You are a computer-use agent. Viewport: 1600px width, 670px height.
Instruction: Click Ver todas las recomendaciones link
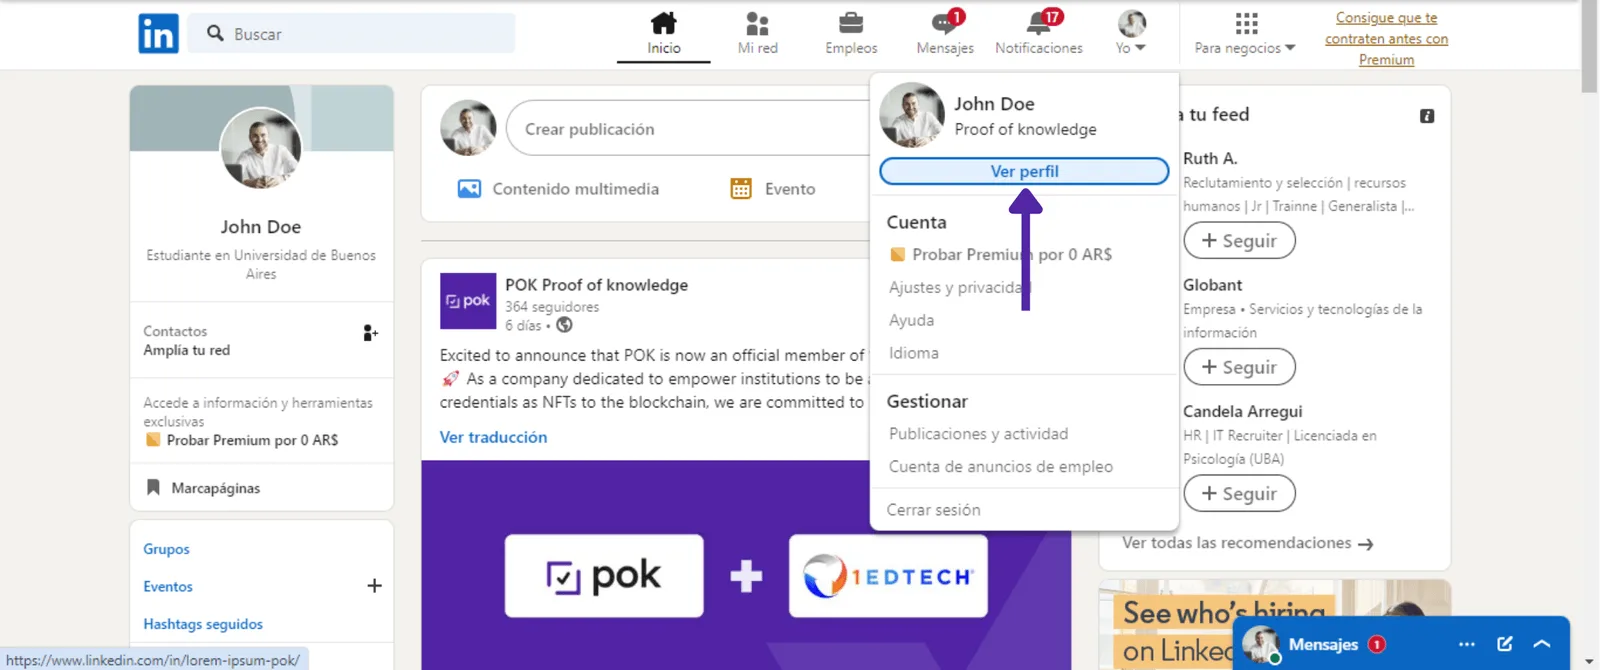(x=1247, y=543)
